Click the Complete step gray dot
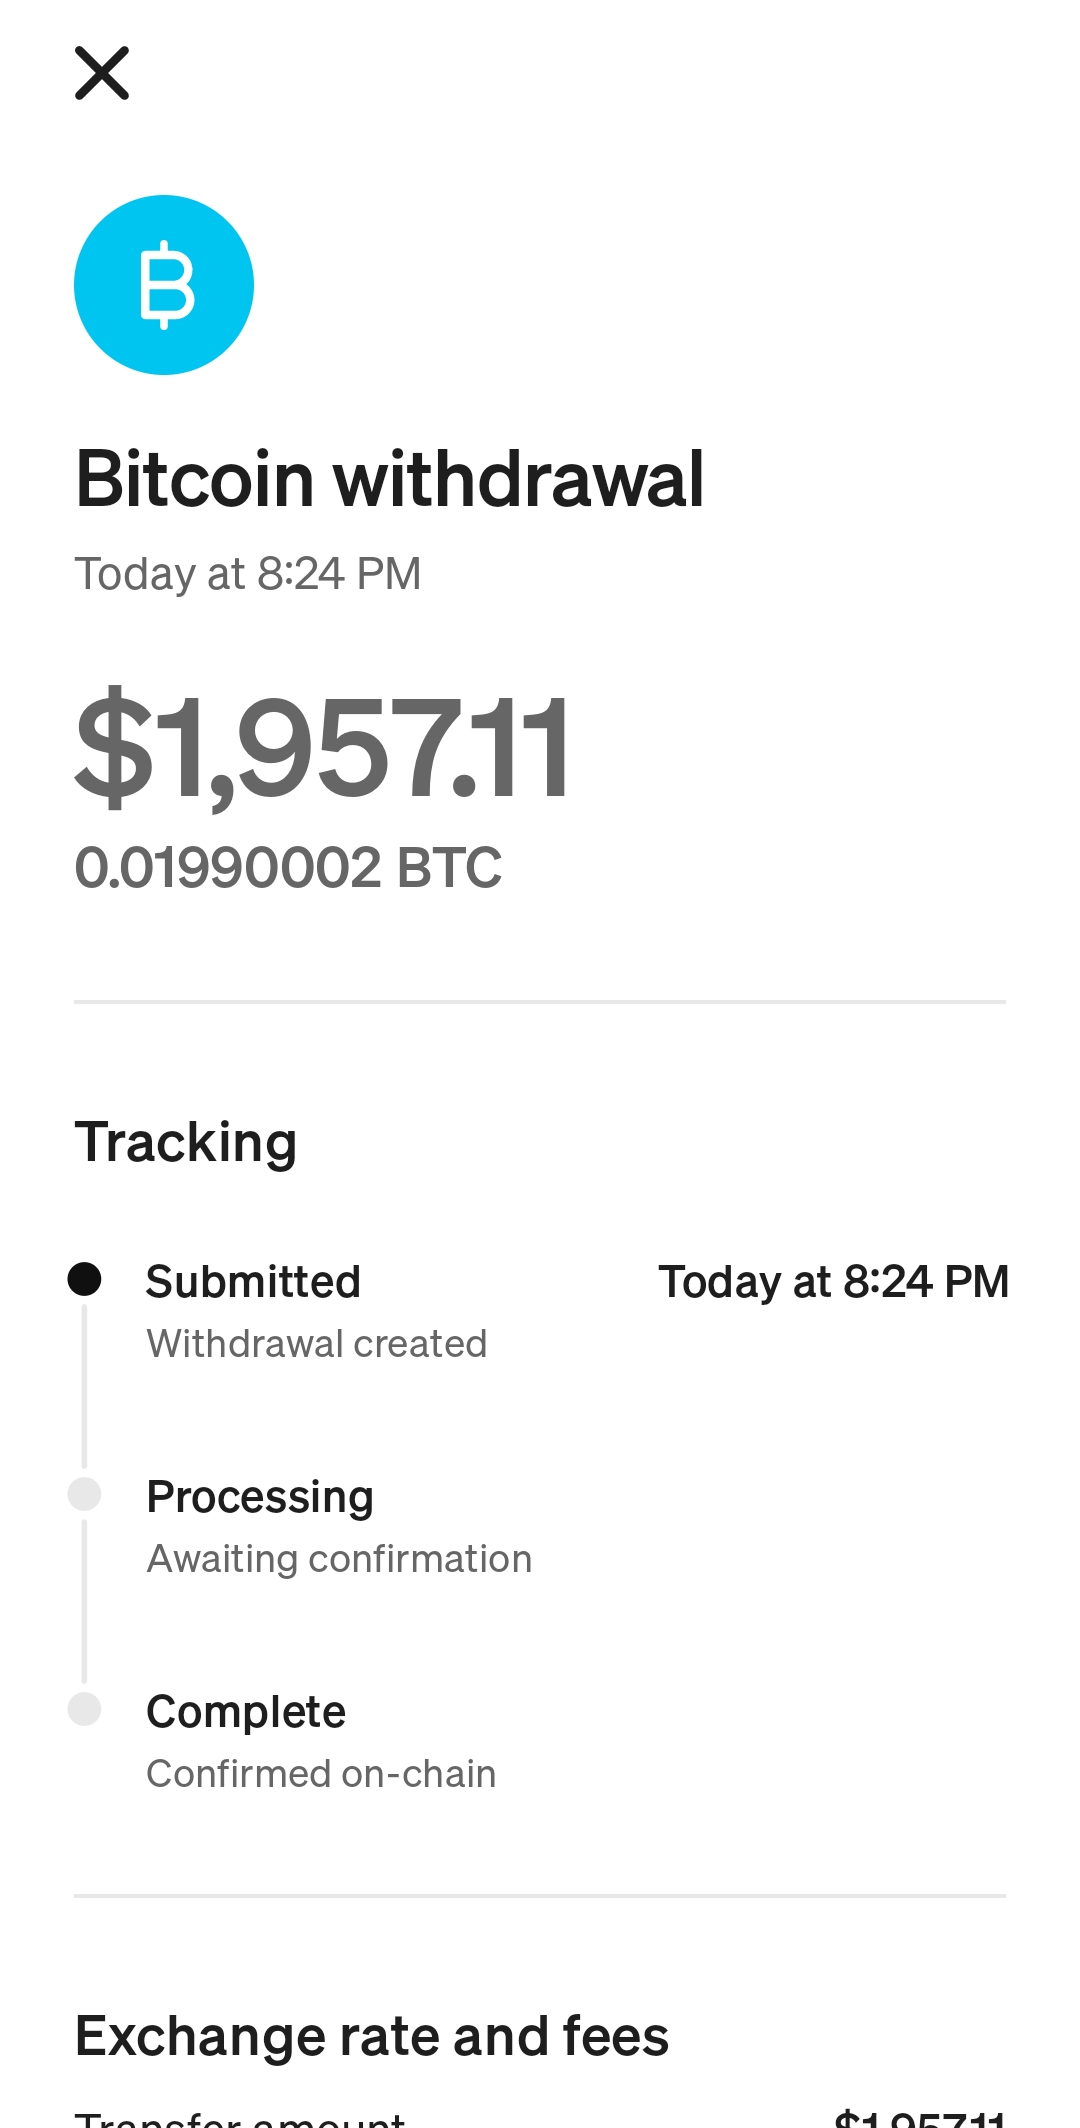 coord(85,1709)
